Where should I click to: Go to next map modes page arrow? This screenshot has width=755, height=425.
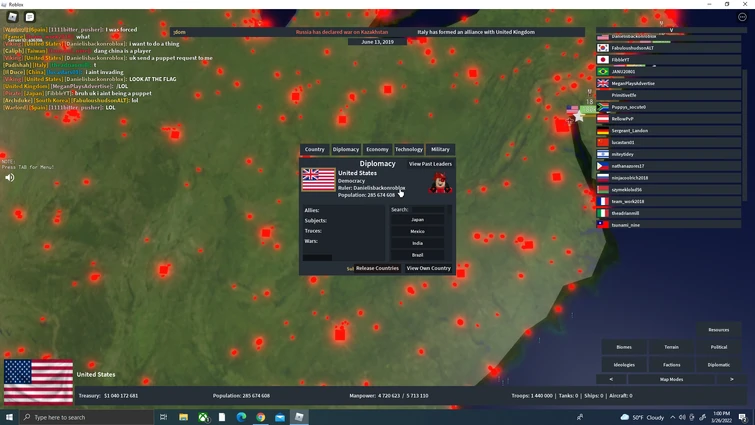[731, 379]
